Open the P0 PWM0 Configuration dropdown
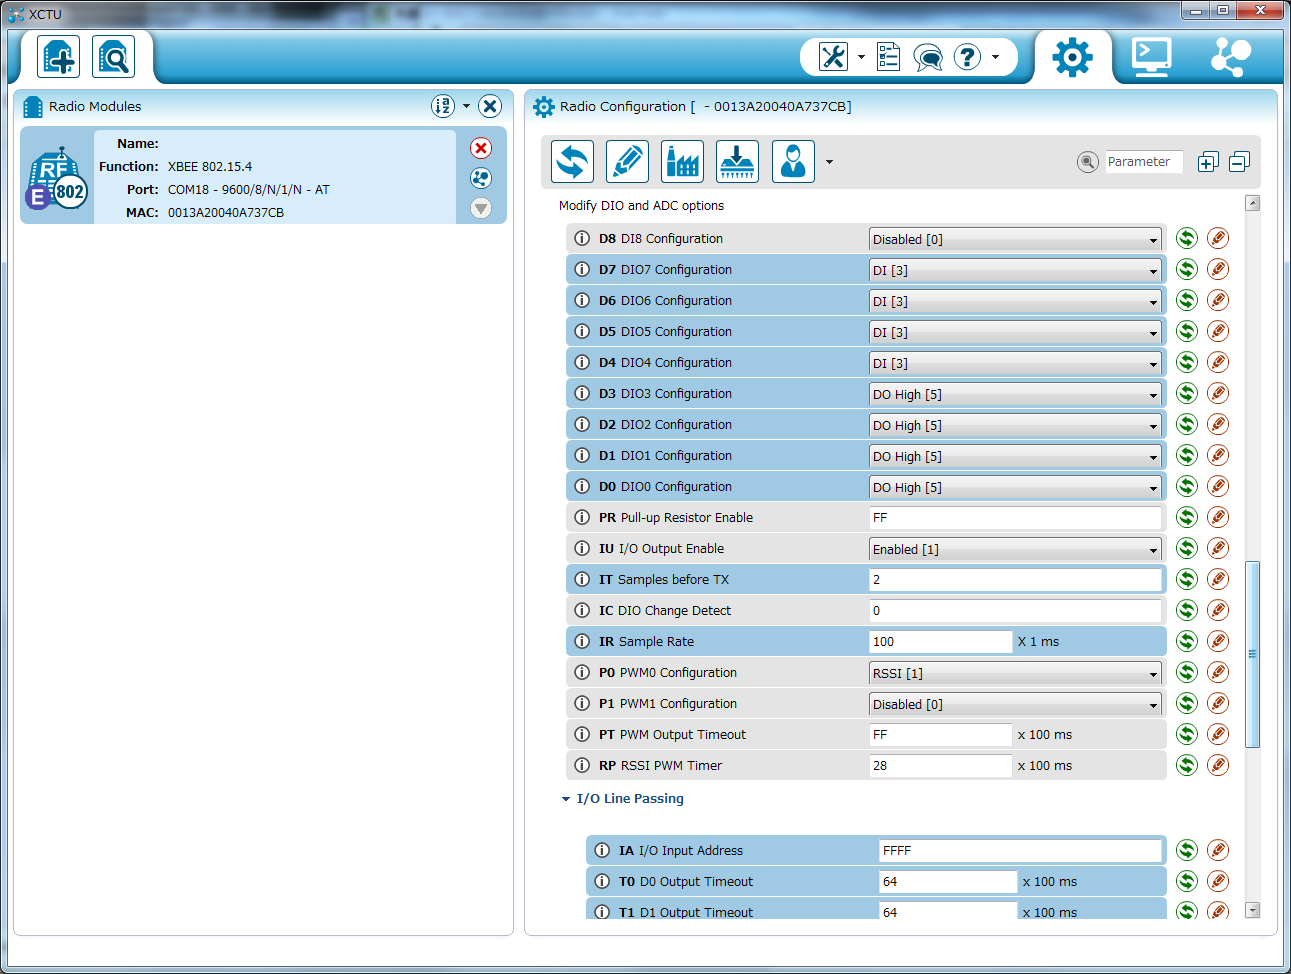 pos(1015,673)
